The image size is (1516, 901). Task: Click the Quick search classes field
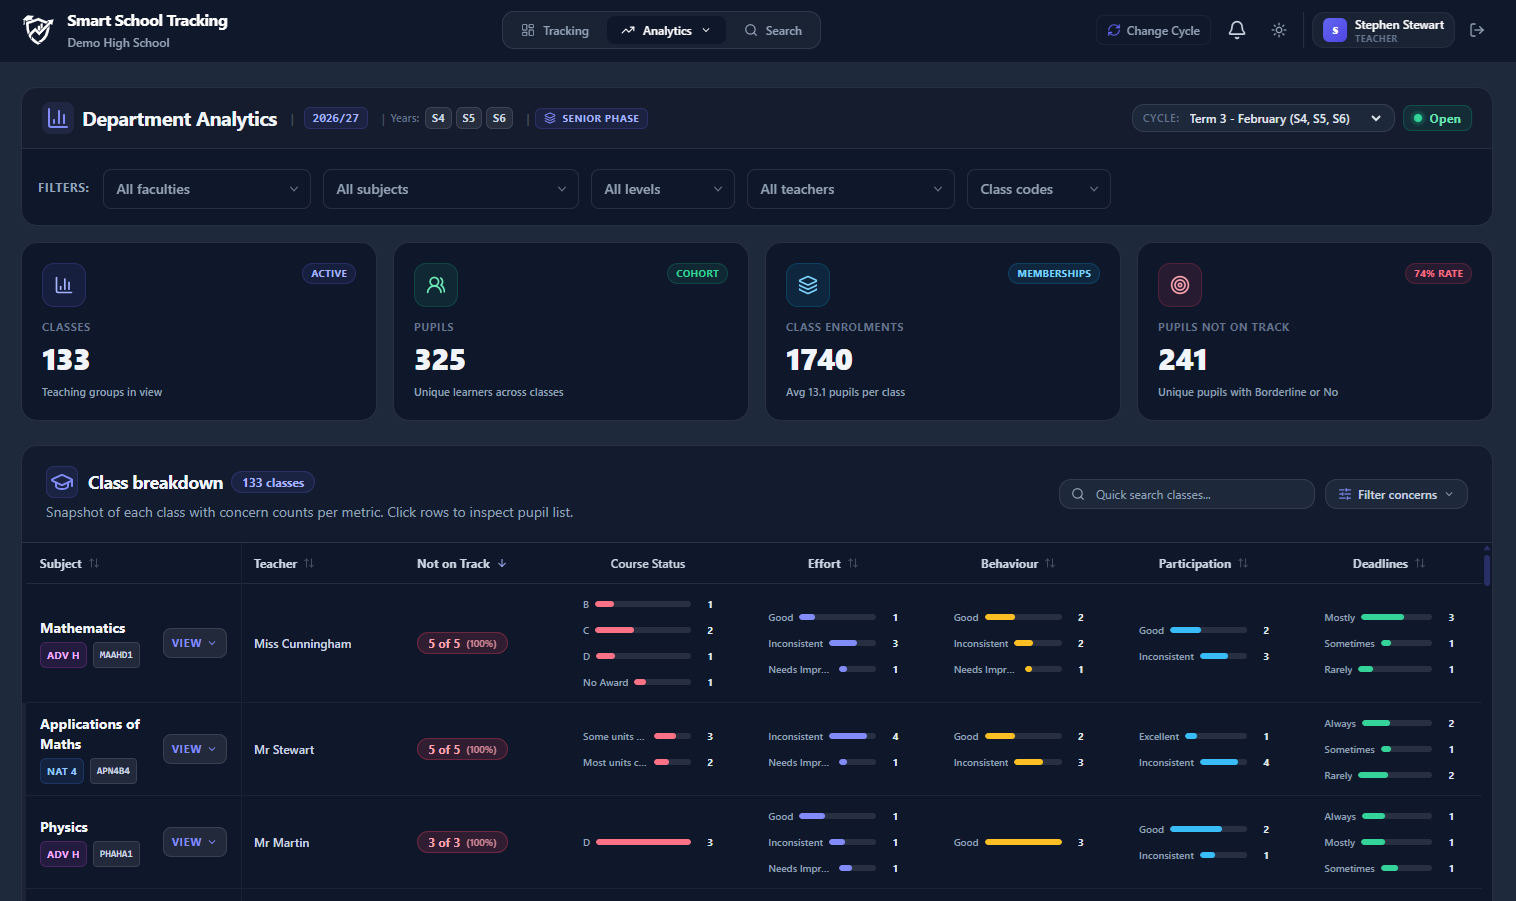1187,494
